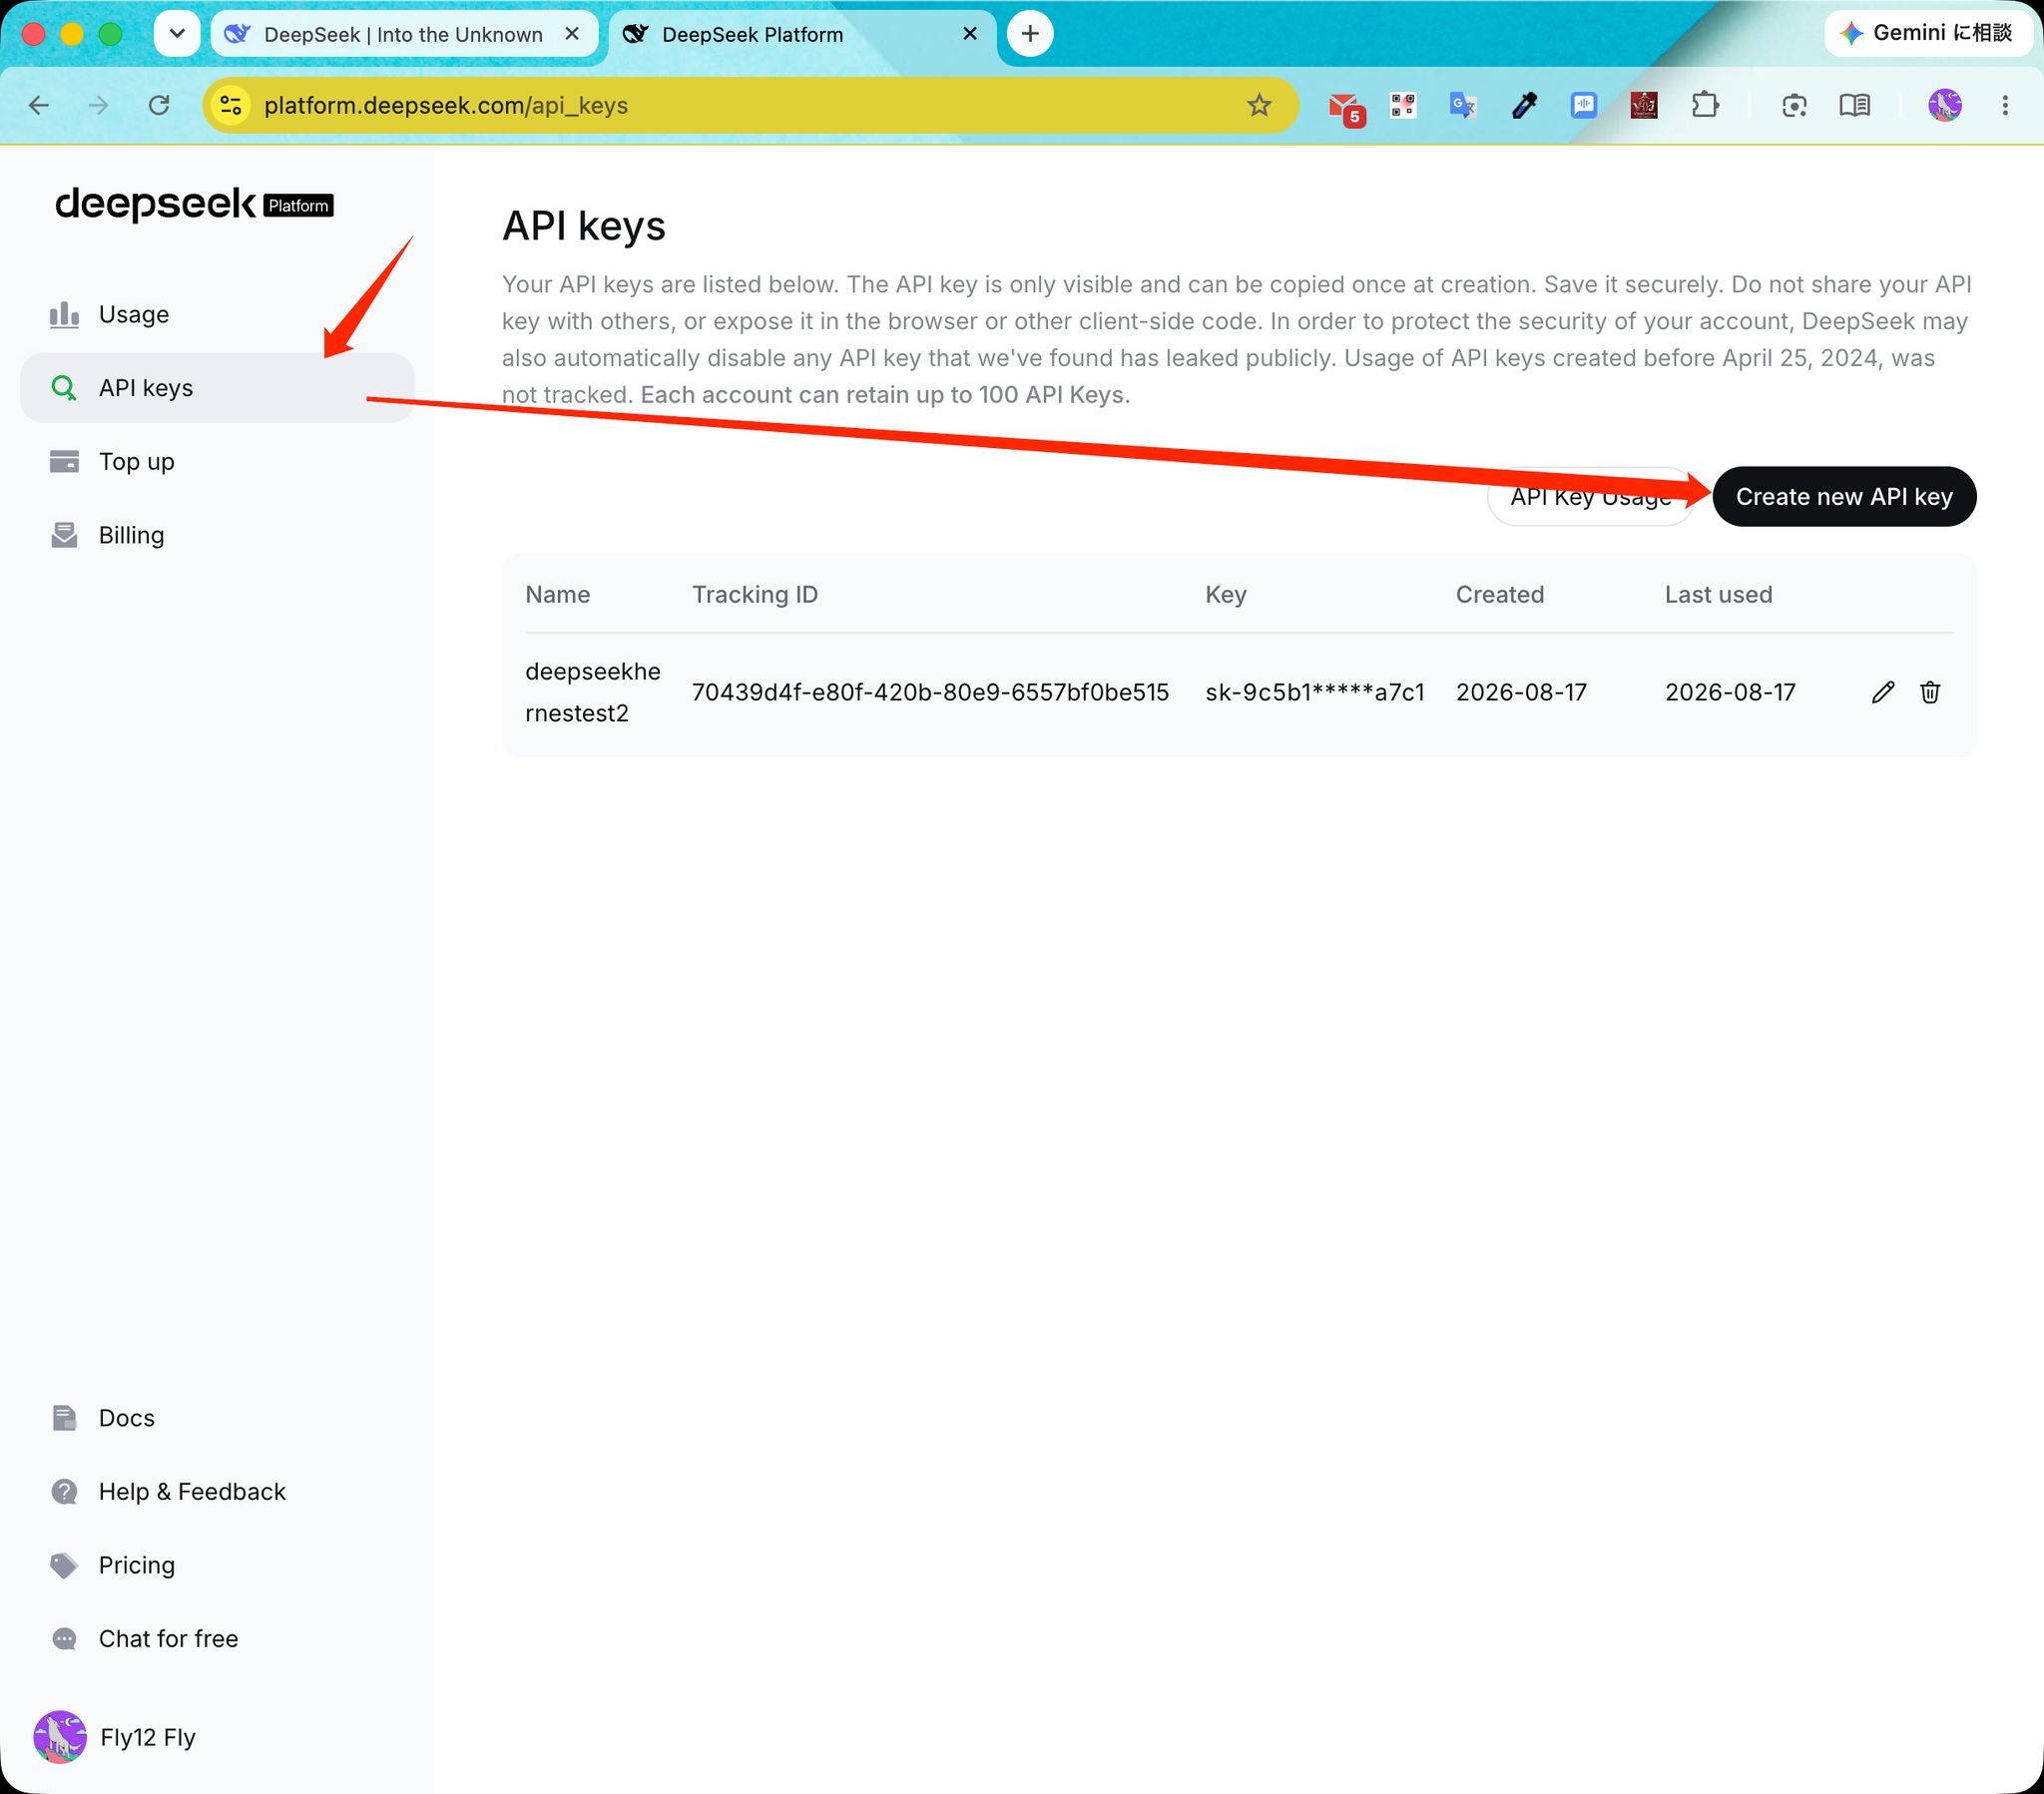Click the Usage bar chart icon
This screenshot has width=2044, height=1794.
pyautogui.click(x=64, y=314)
